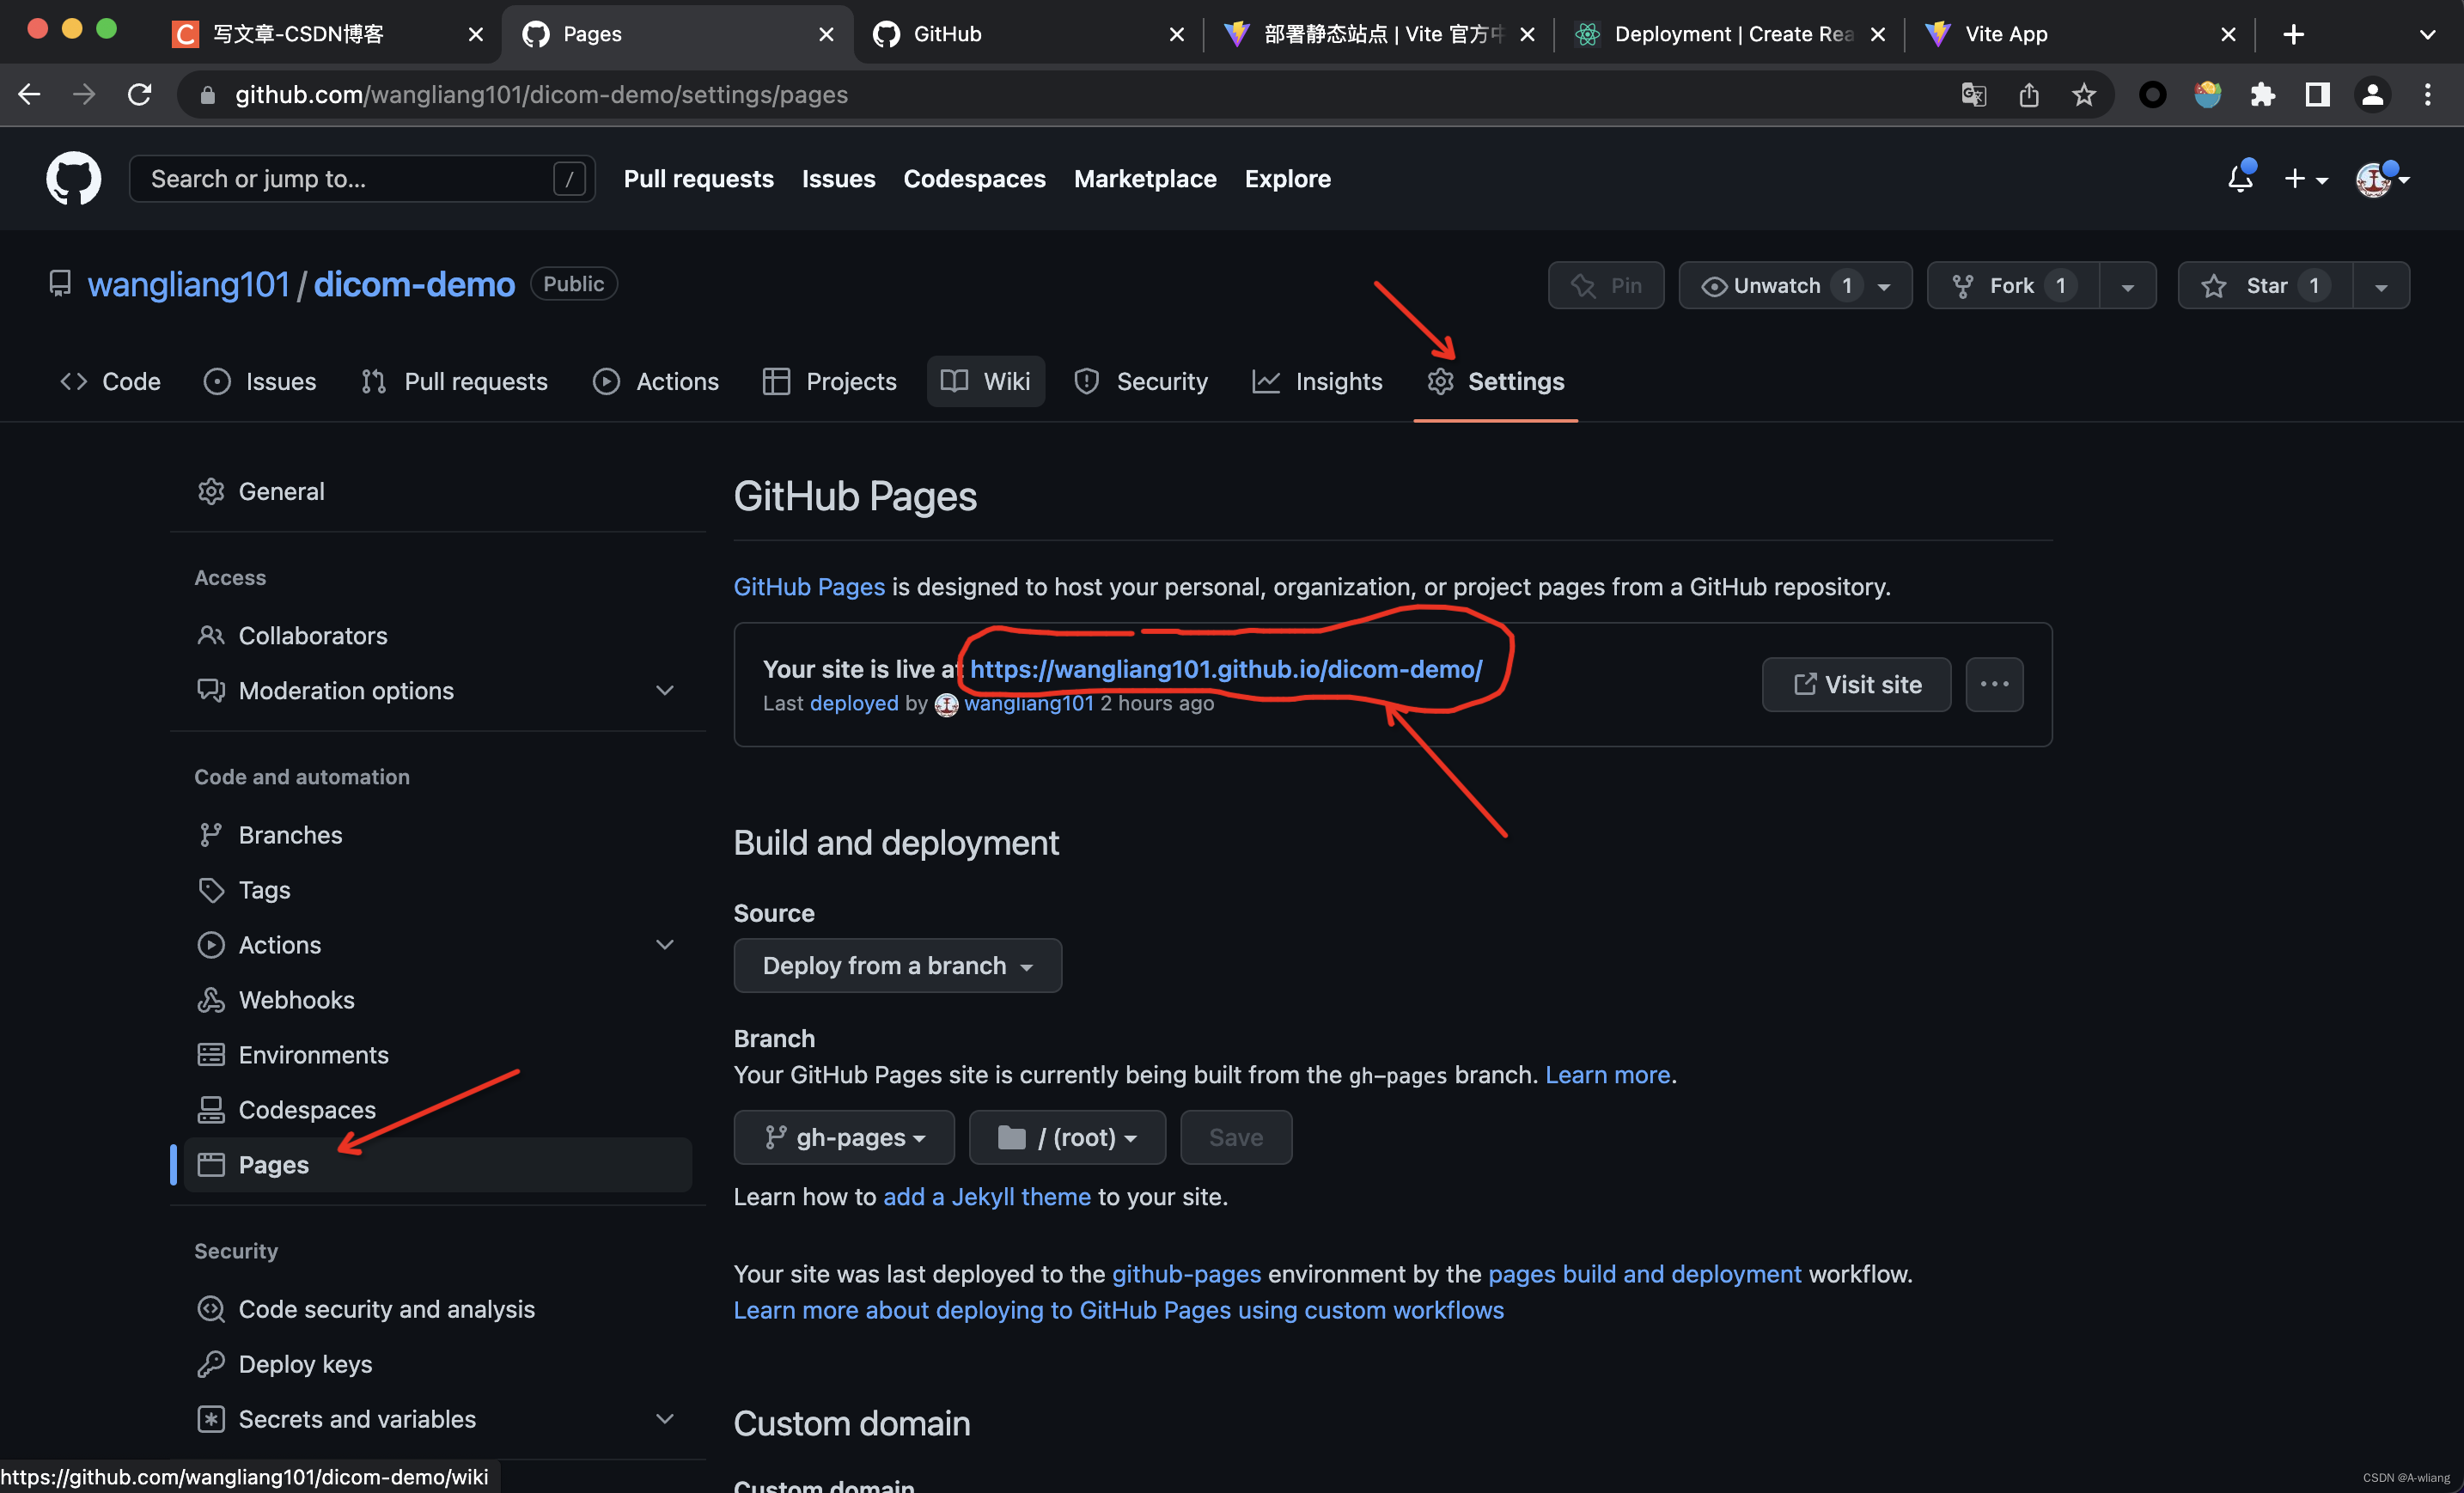Click the bookmark star icon in address bar
The image size is (2464, 1493).
pos(2083,95)
